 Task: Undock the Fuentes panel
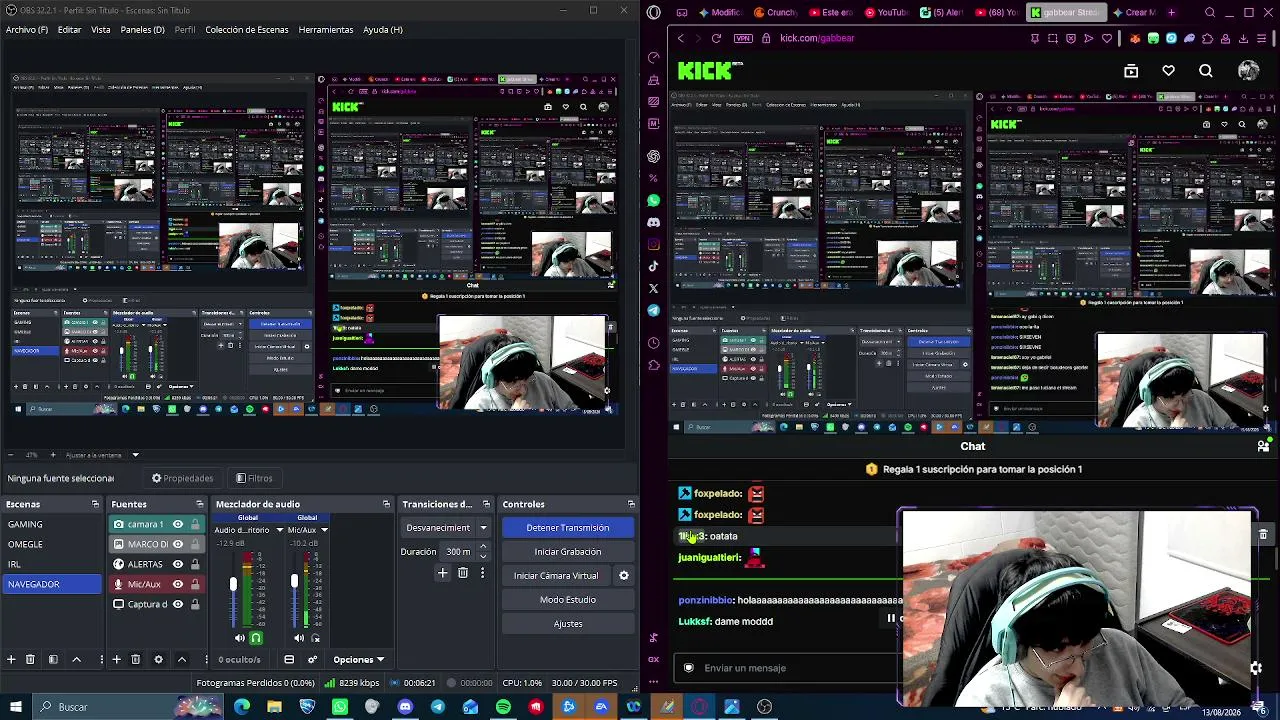coord(200,504)
